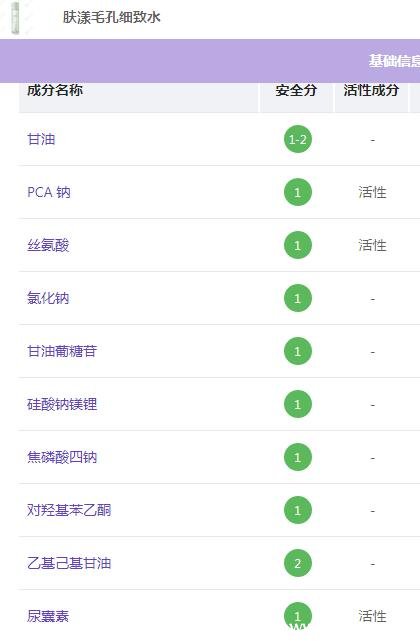Click the product bottle thumbnail image
The height and width of the screenshot is (641, 420).
tap(15, 18)
